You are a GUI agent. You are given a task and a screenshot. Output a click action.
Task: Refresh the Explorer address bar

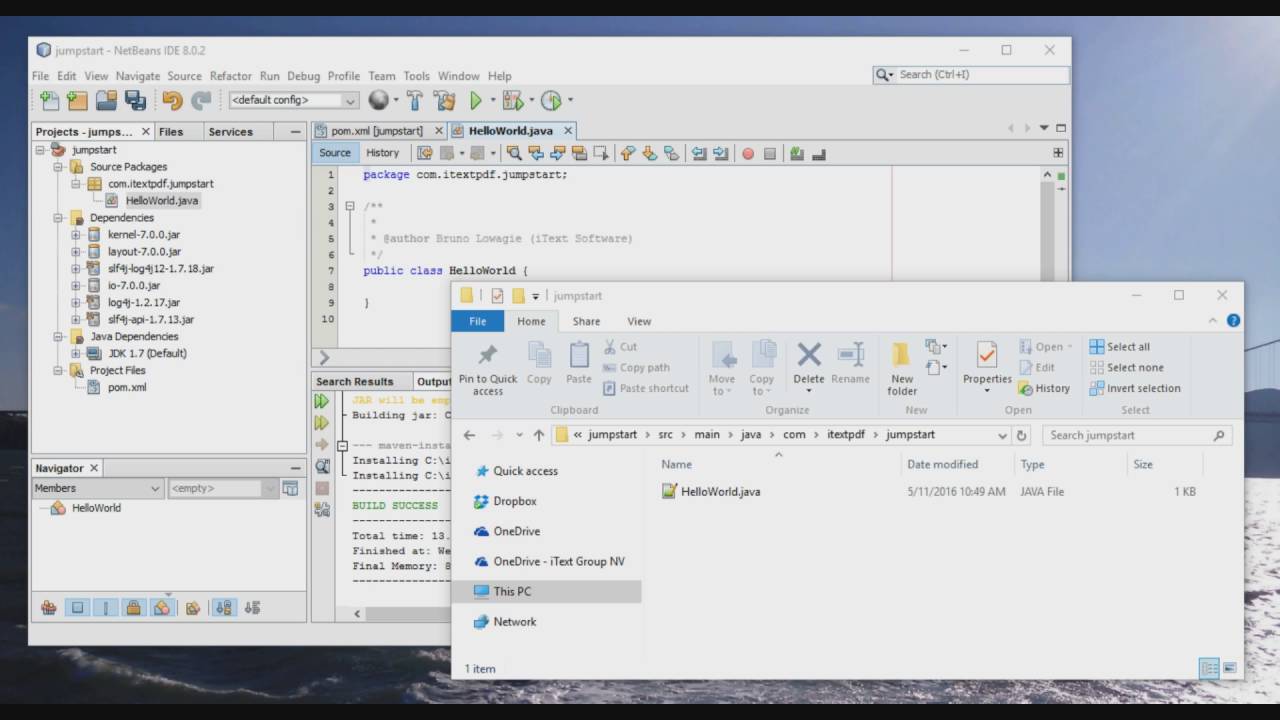tap(1021, 435)
